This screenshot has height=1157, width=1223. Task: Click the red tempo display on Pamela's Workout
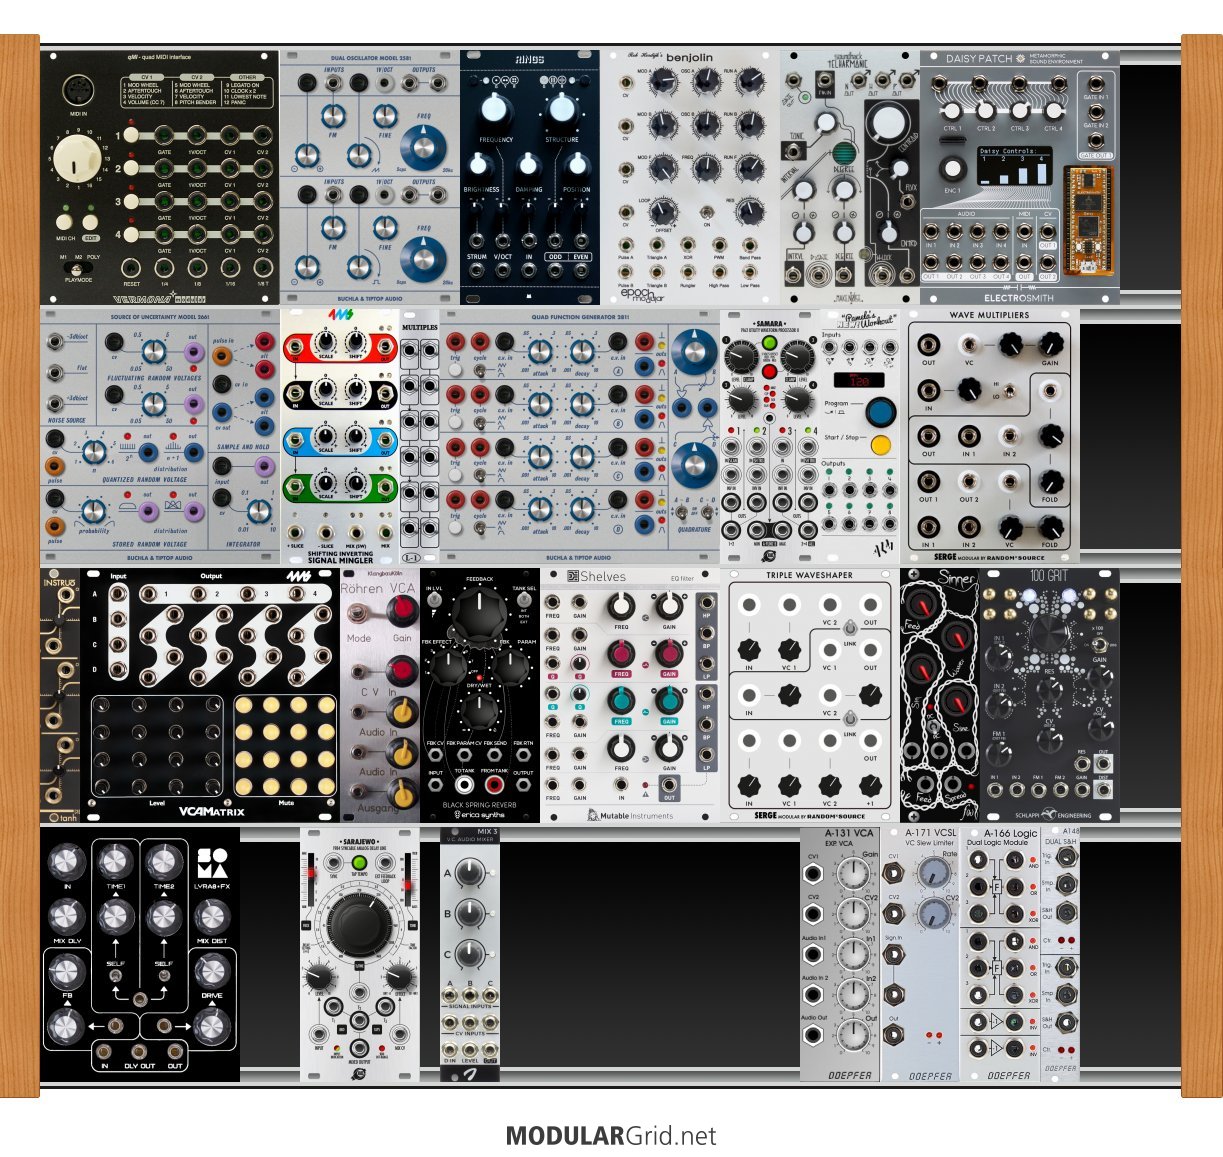[x=860, y=380]
